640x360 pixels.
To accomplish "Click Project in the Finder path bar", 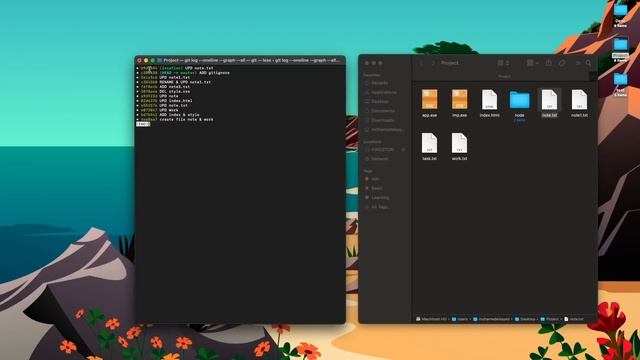I will [549, 319].
